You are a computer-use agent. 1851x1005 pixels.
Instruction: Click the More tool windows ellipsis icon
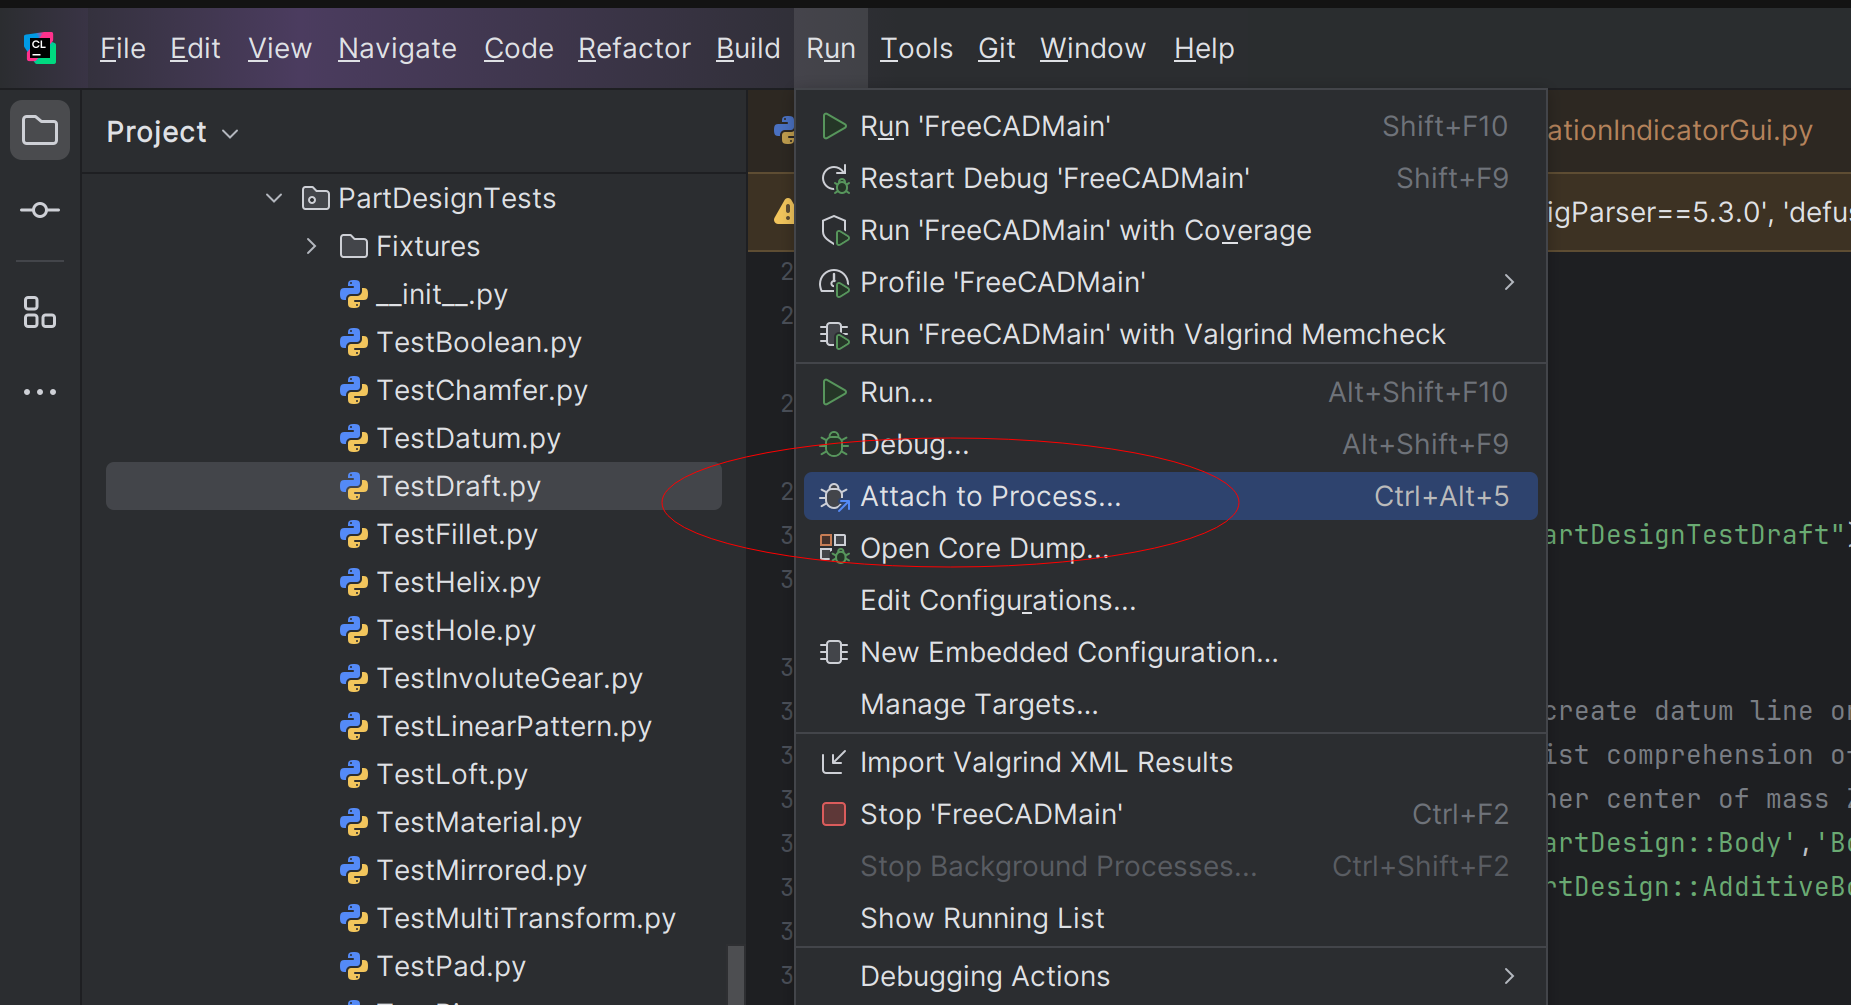pos(40,392)
